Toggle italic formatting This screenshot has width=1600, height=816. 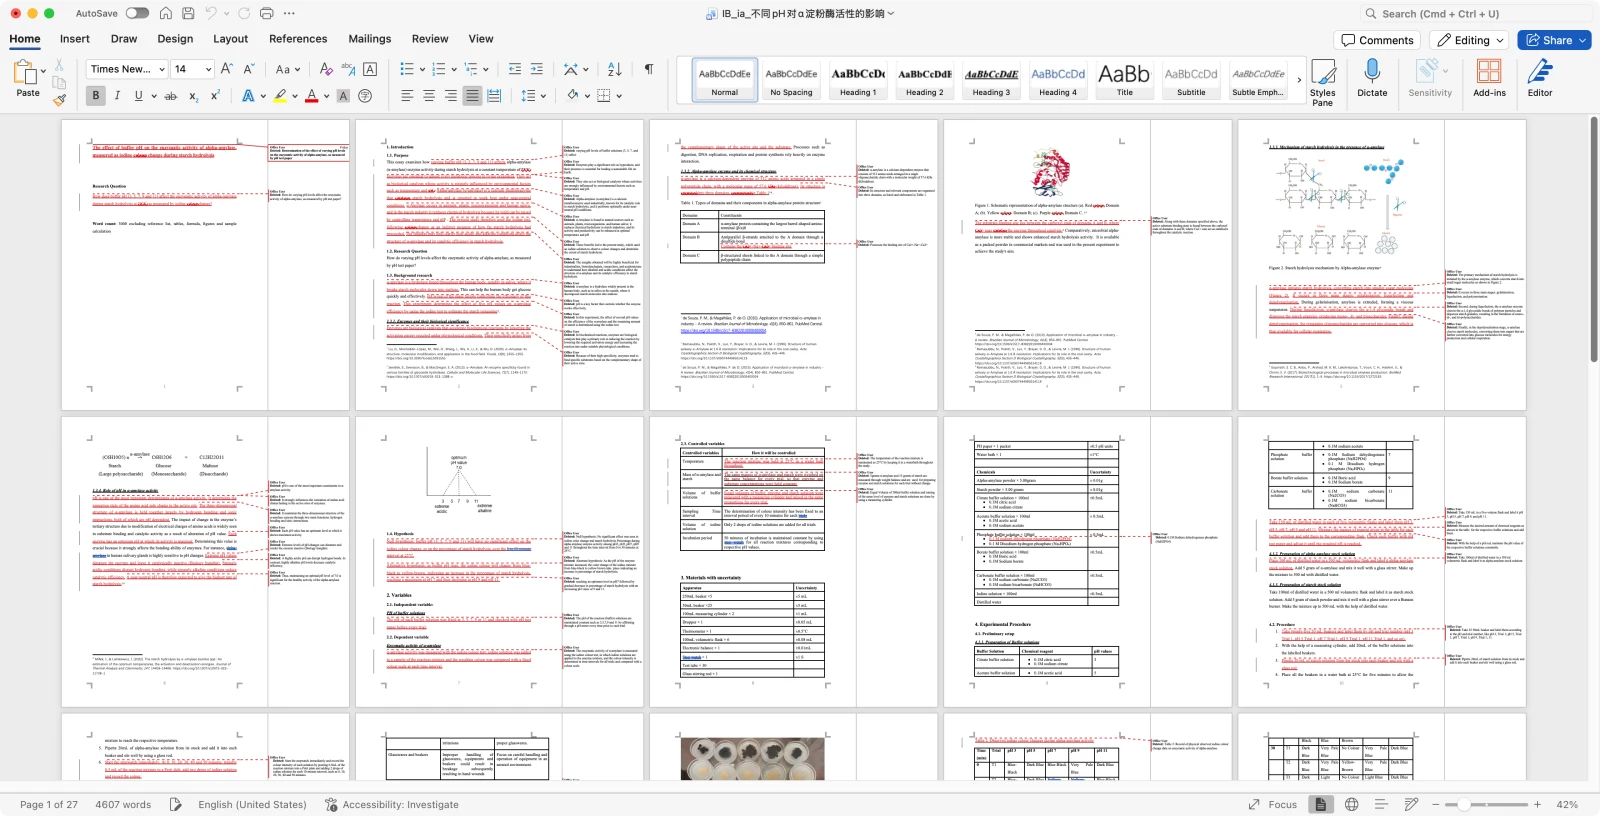pyautogui.click(x=117, y=96)
